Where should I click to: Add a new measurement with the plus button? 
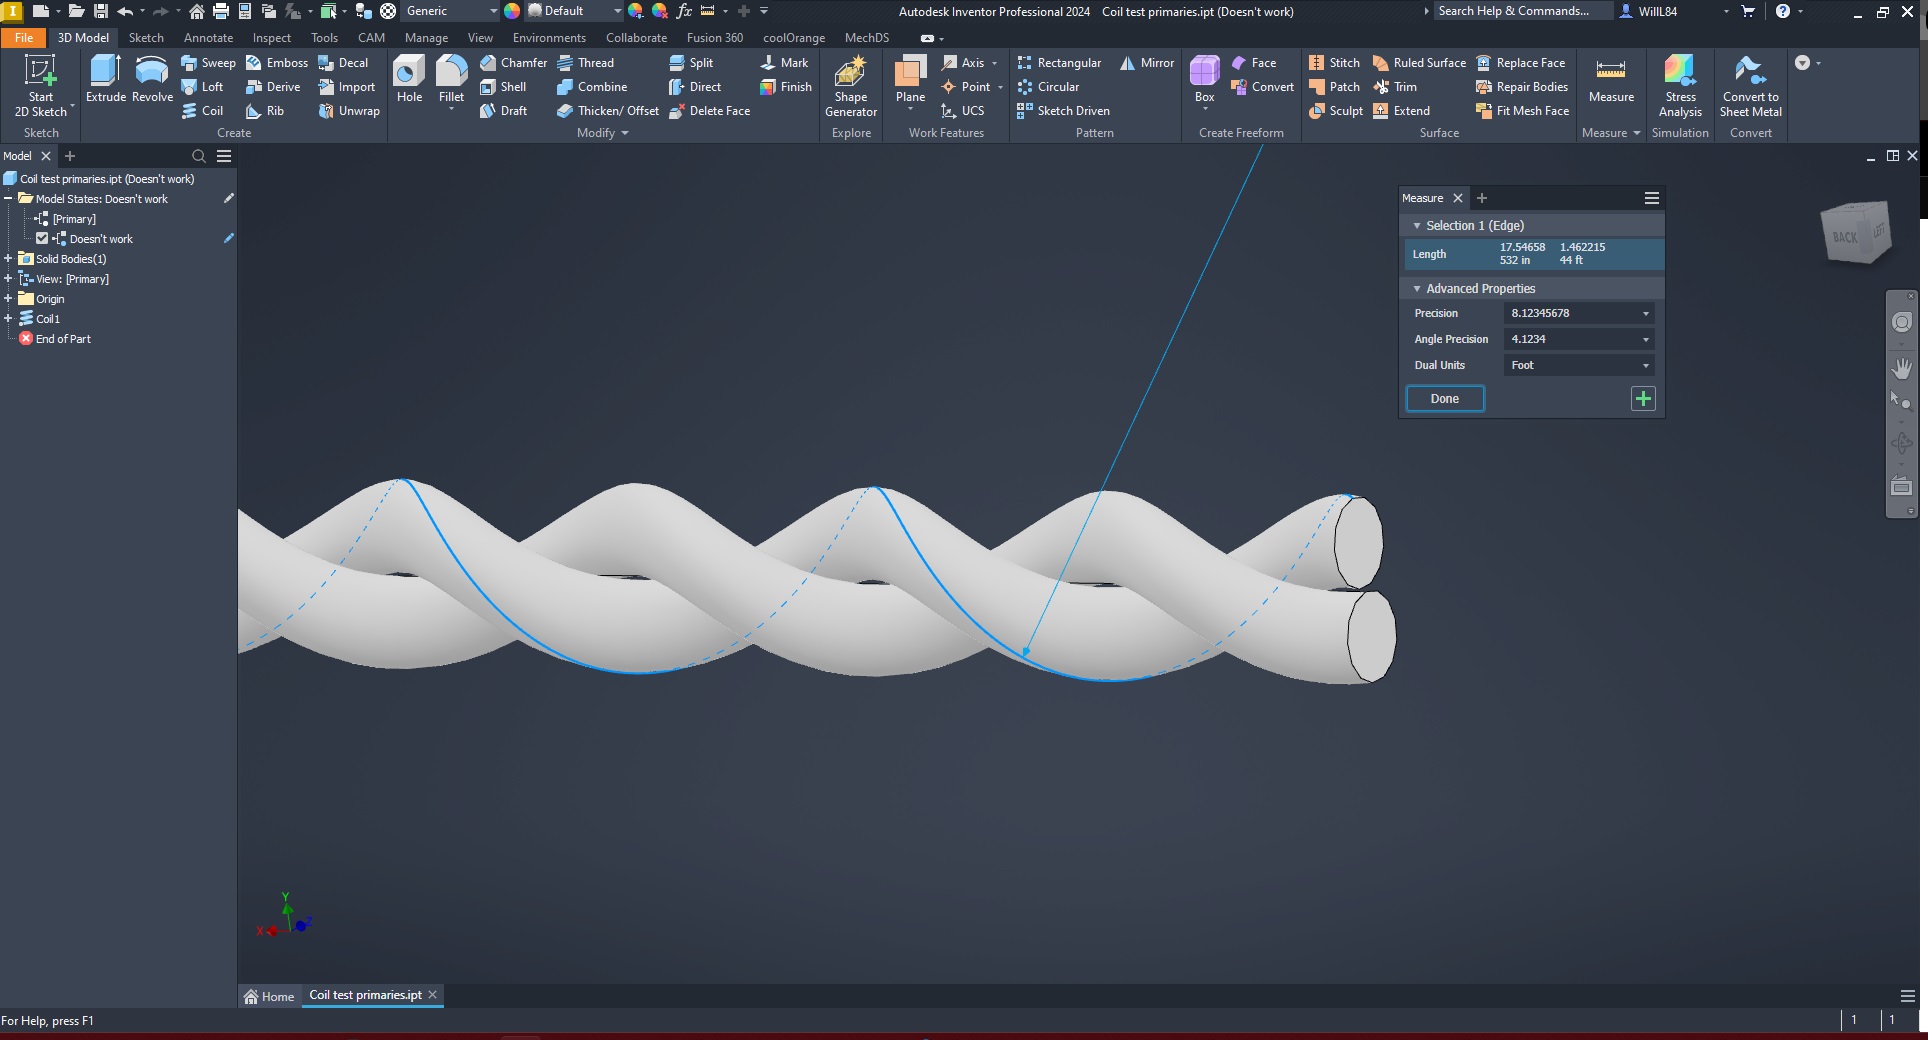(1642, 398)
